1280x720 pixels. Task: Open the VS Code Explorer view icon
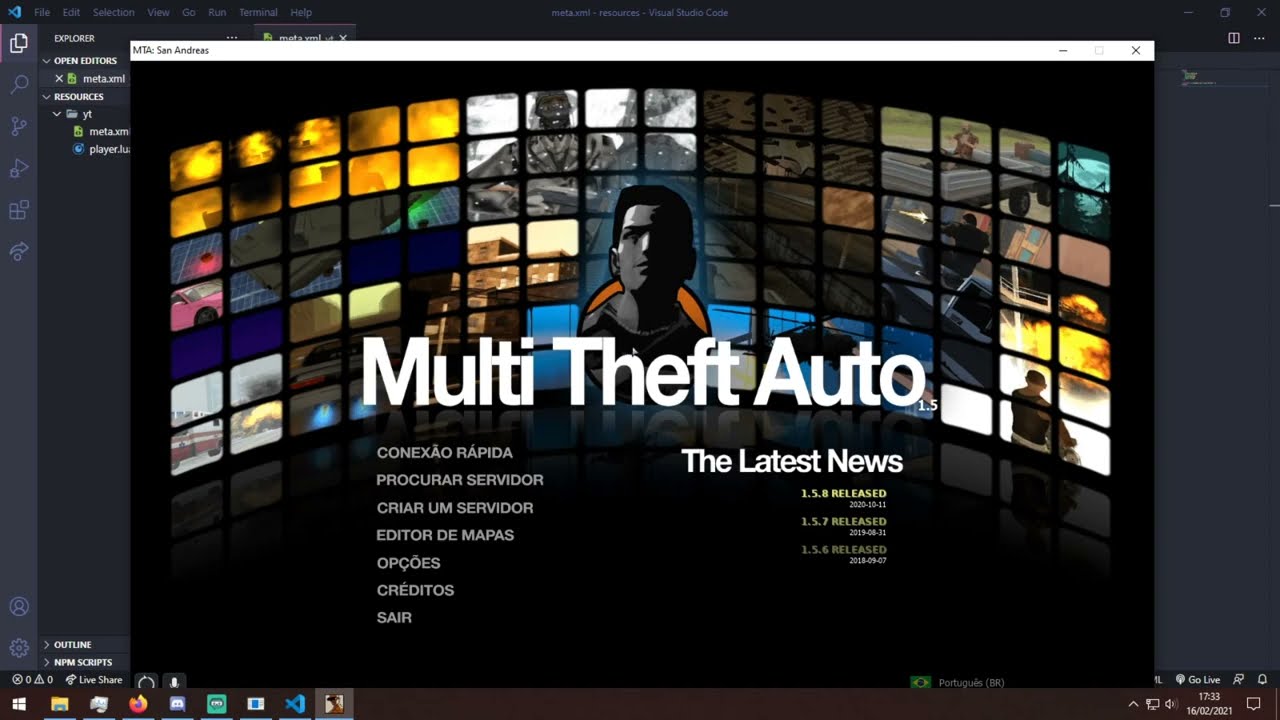(x=19, y=43)
